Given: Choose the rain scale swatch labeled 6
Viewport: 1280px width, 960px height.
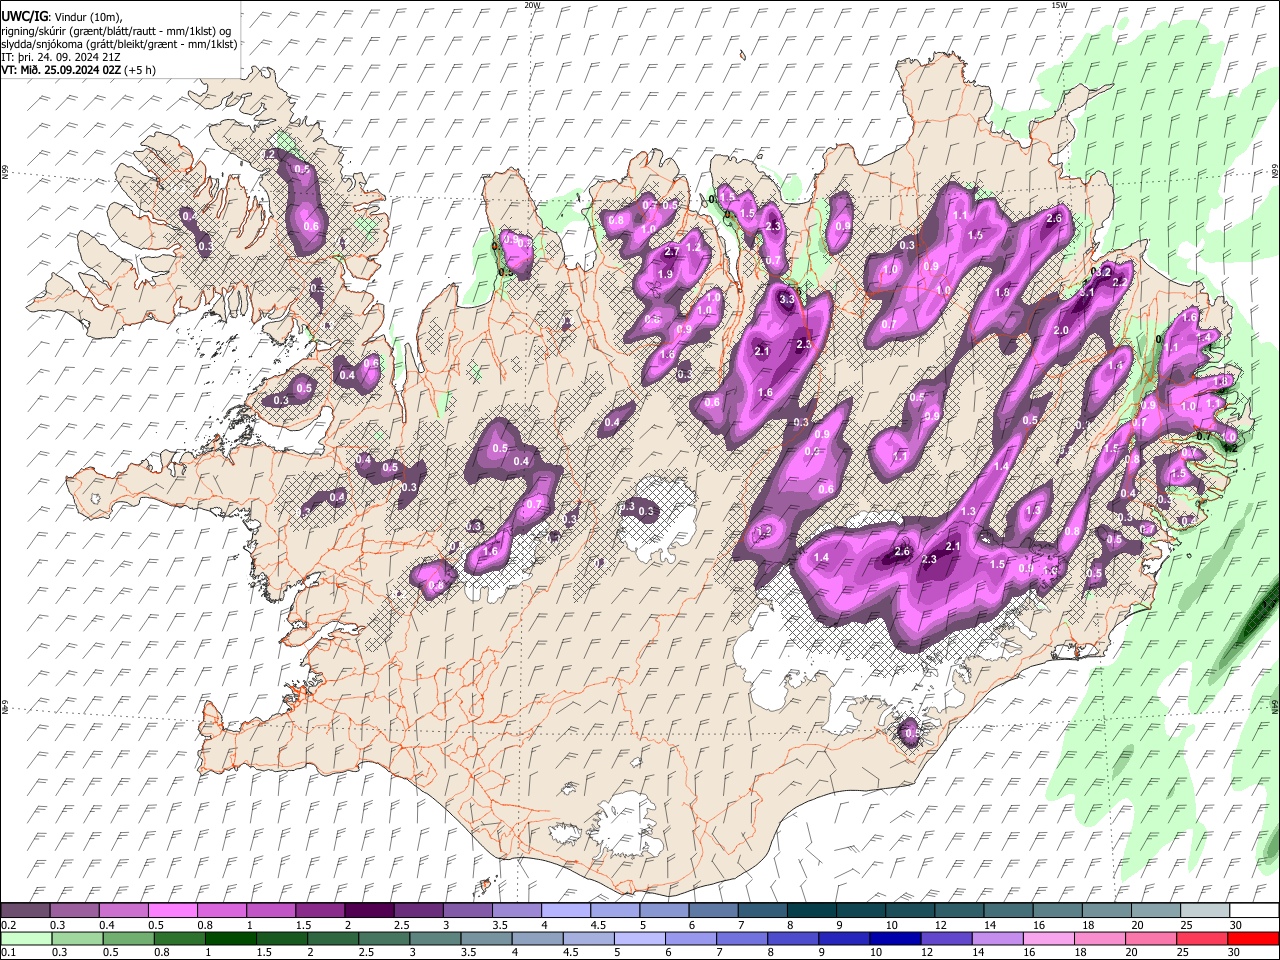Looking at the screenshot, I should point(689,938).
